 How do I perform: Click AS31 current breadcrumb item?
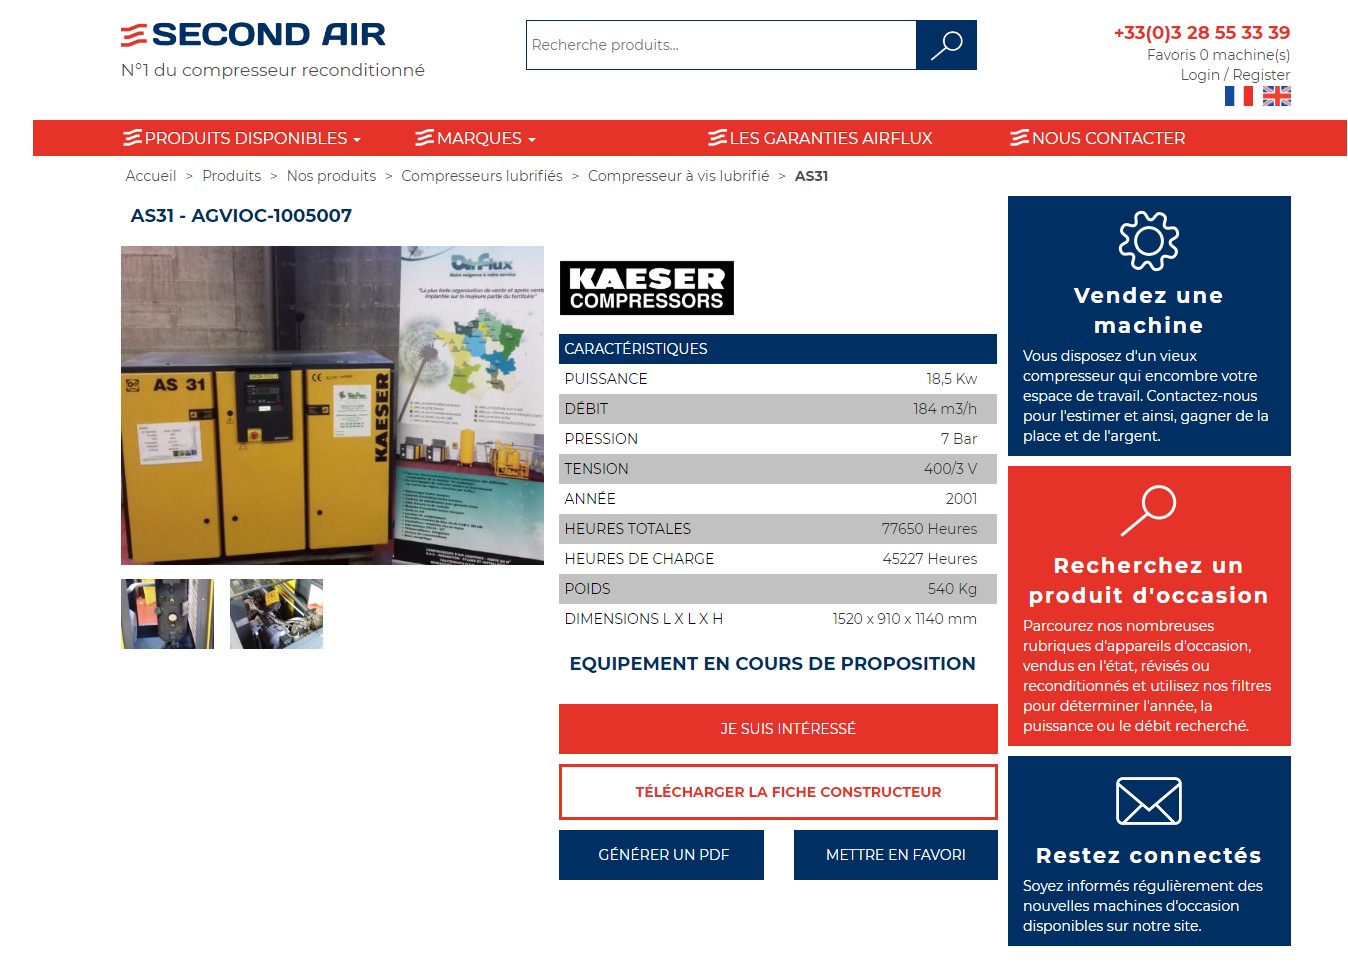pyautogui.click(x=811, y=176)
